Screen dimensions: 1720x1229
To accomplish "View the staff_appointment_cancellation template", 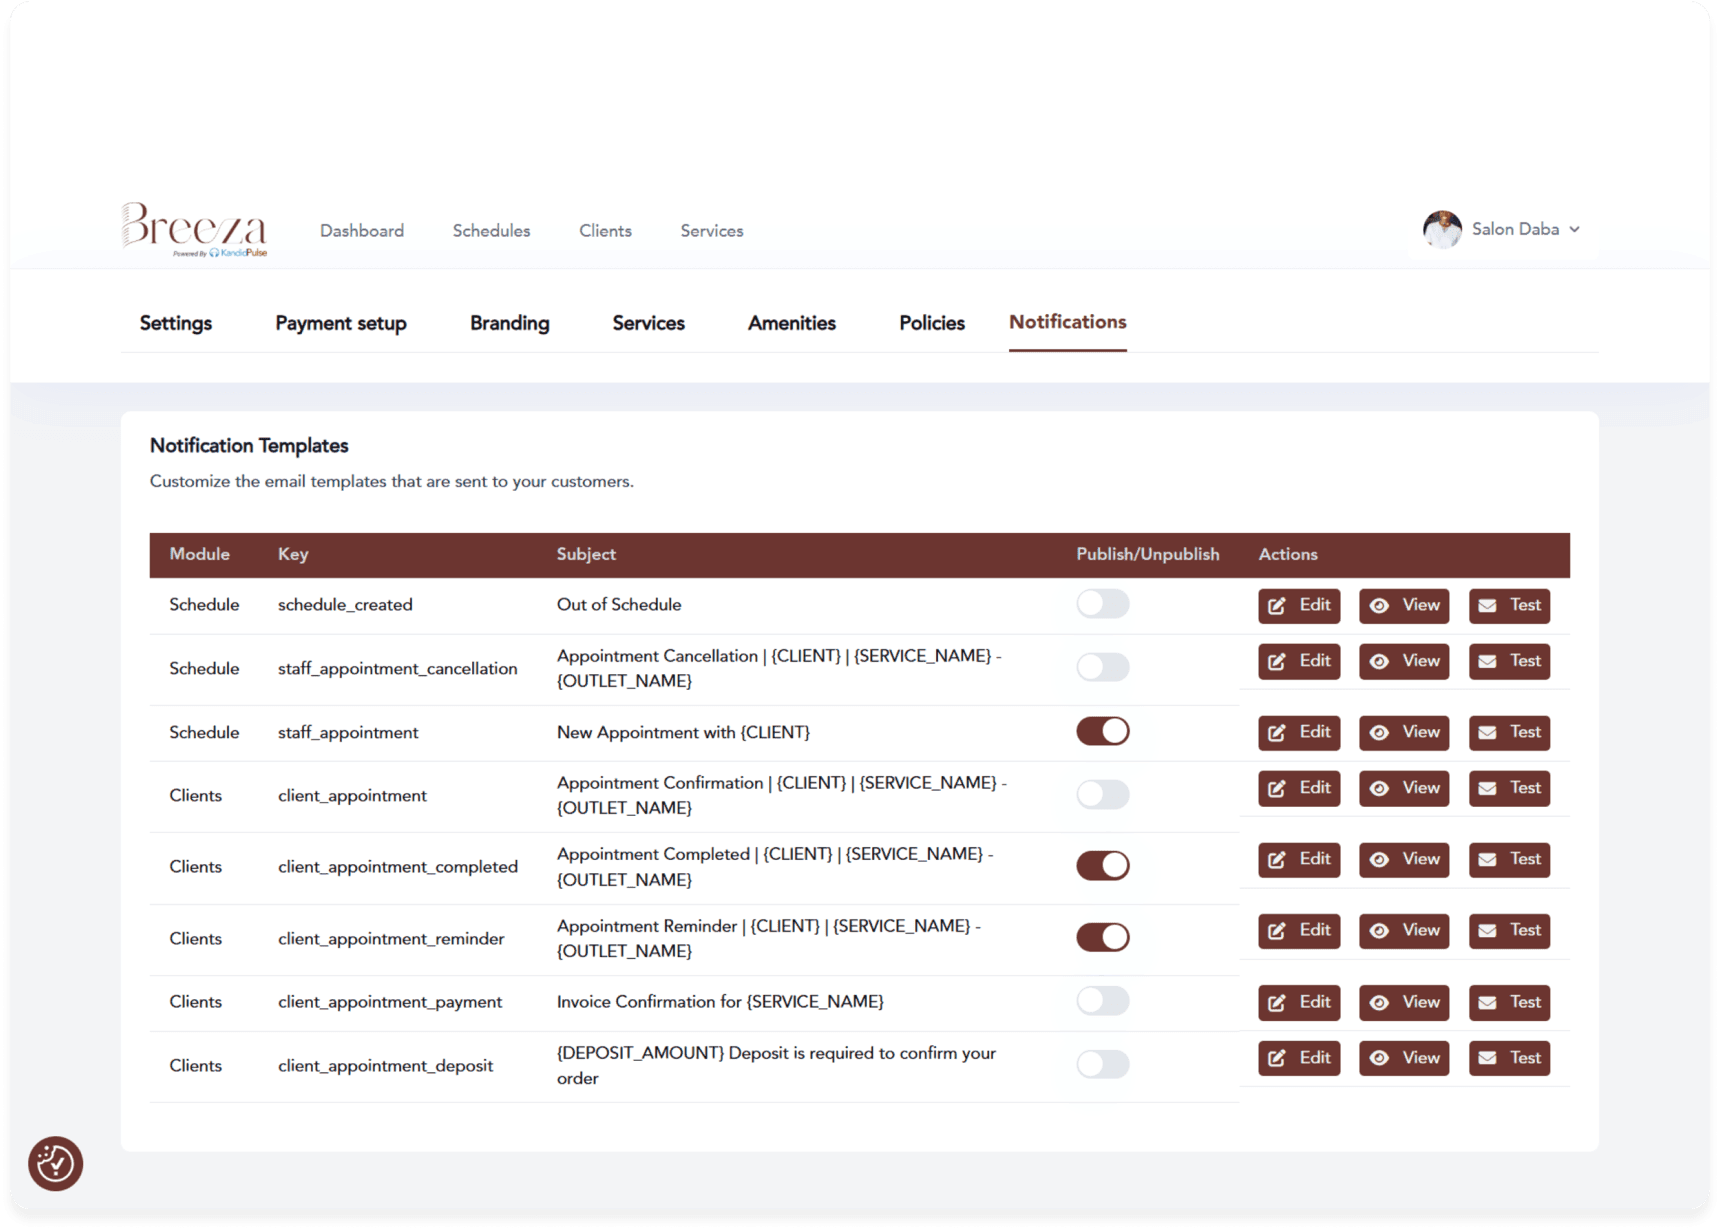I will click(1404, 661).
